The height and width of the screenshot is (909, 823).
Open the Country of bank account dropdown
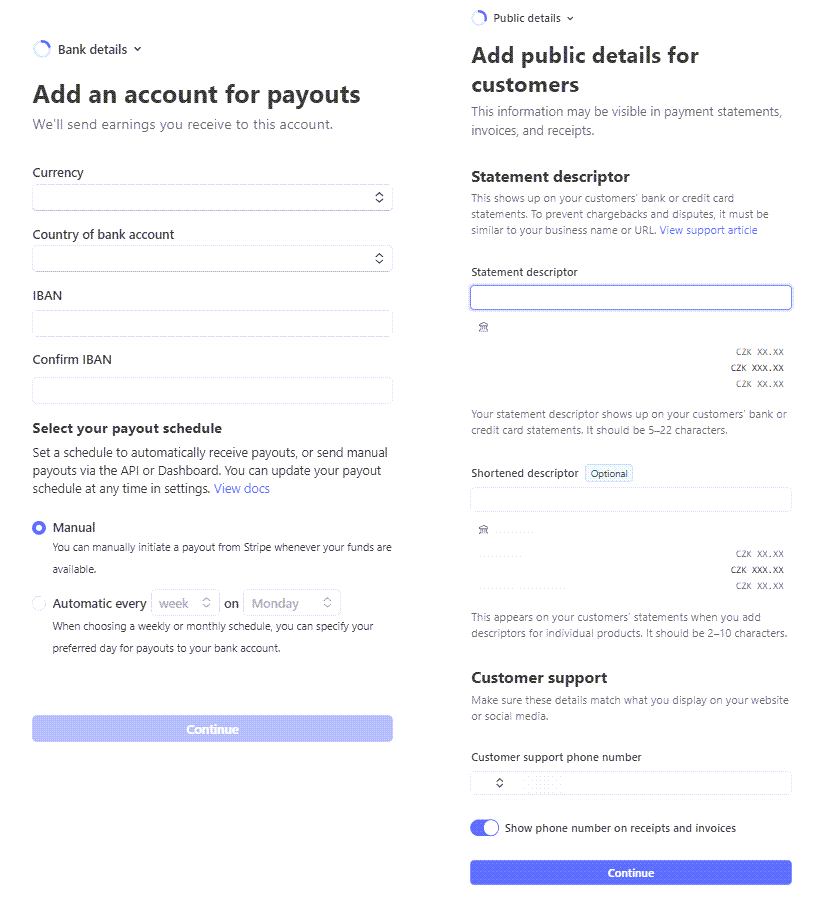[x=212, y=259]
